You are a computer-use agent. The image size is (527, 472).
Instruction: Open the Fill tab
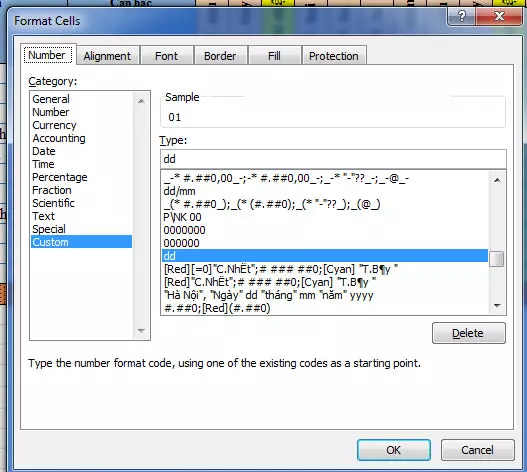coord(274,56)
